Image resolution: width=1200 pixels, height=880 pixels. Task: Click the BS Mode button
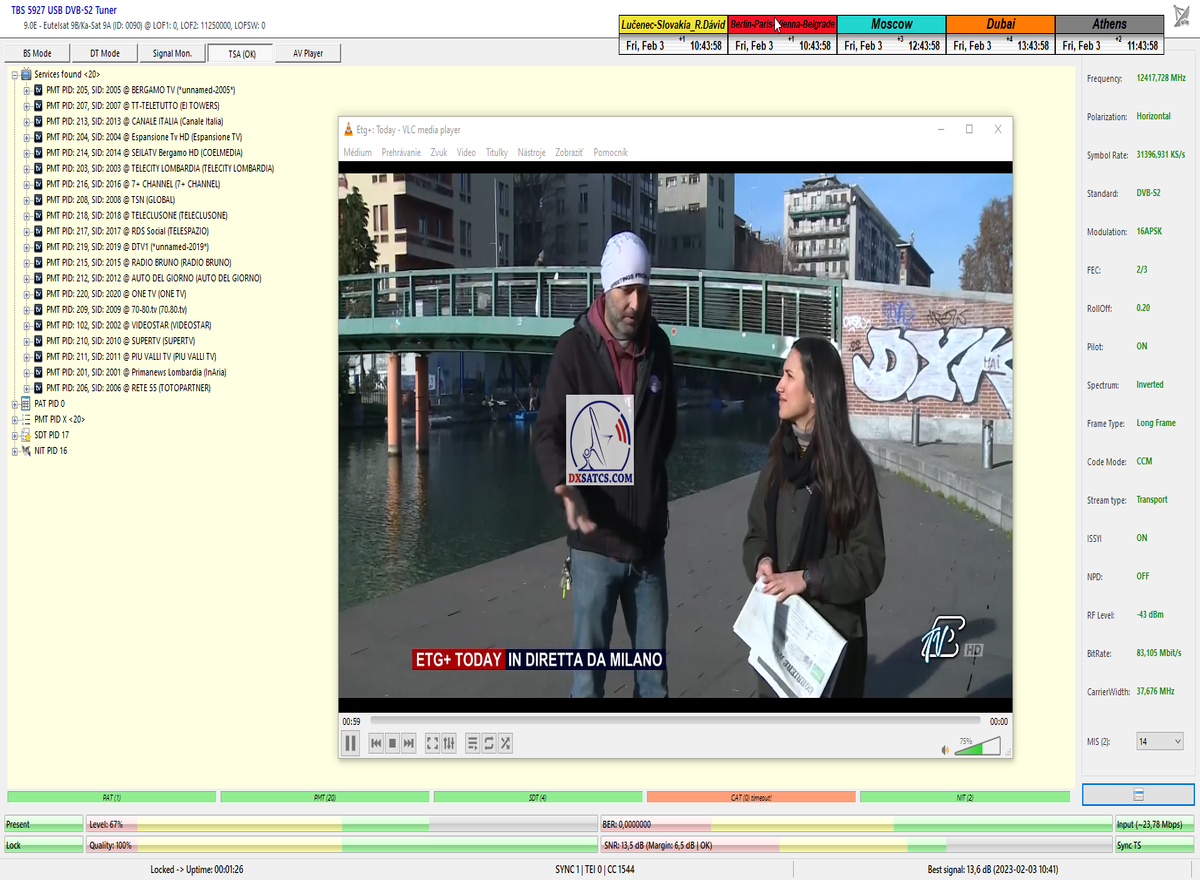pos(37,53)
